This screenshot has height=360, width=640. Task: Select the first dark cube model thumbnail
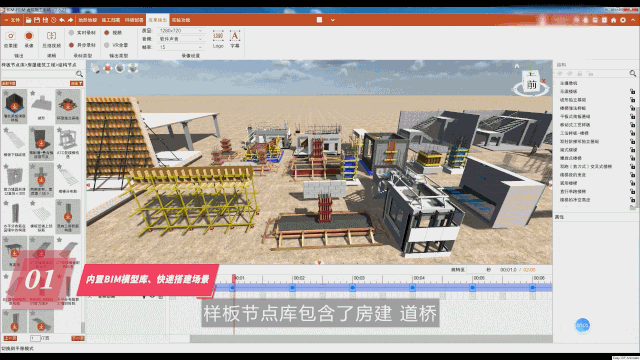[15, 106]
